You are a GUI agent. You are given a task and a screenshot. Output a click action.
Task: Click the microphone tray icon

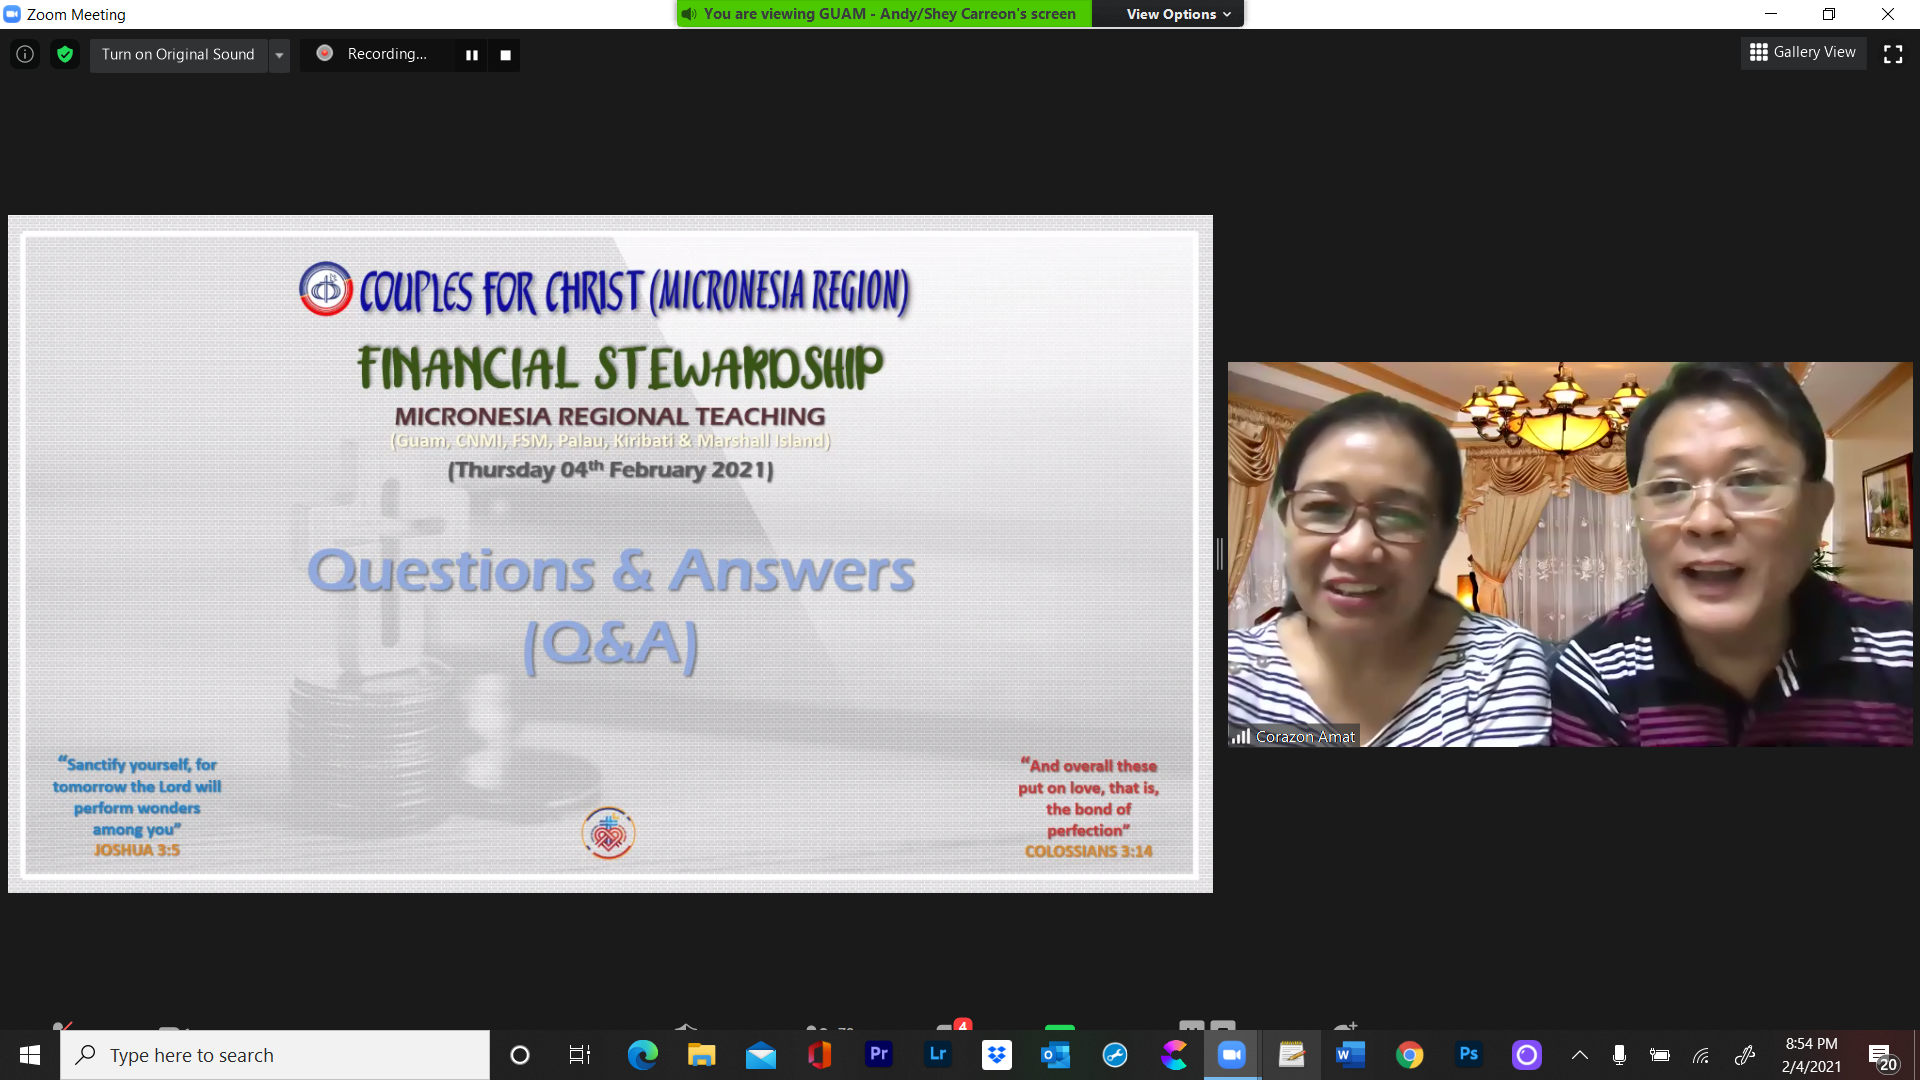[1619, 1055]
